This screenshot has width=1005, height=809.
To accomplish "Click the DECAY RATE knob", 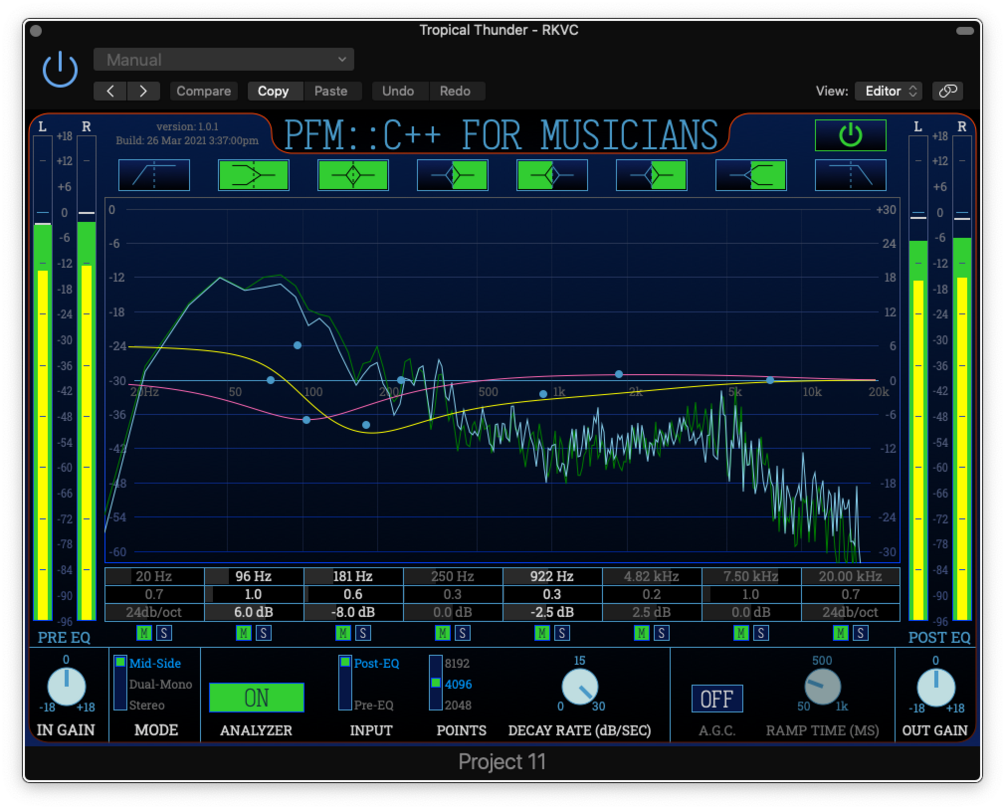I will tap(580, 687).
